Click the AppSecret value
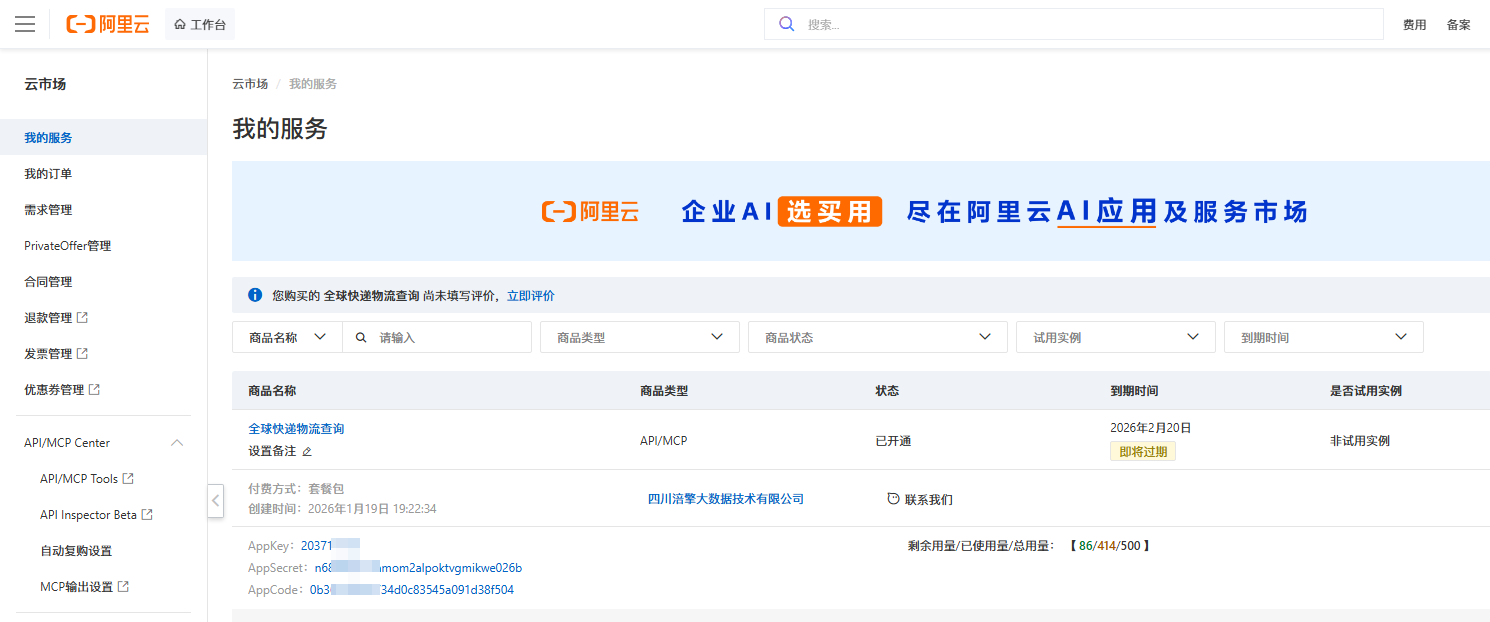Viewport: 1490px width, 622px height. tap(418, 568)
